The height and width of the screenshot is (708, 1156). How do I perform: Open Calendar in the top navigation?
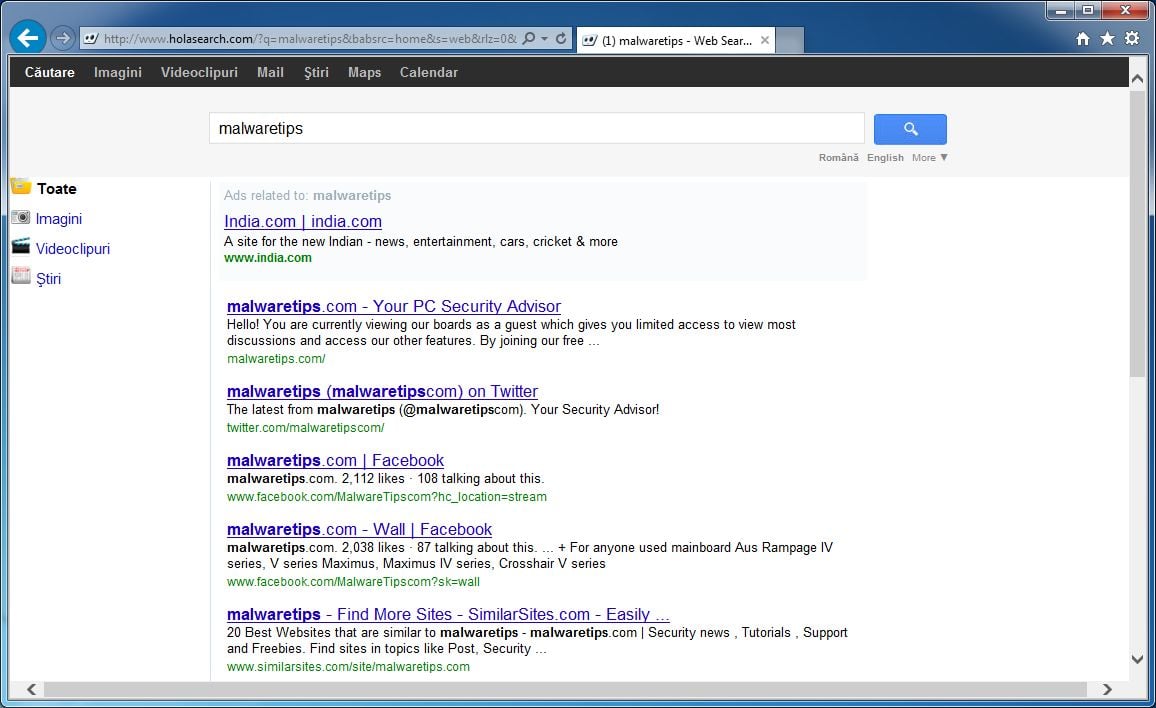click(x=428, y=72)
